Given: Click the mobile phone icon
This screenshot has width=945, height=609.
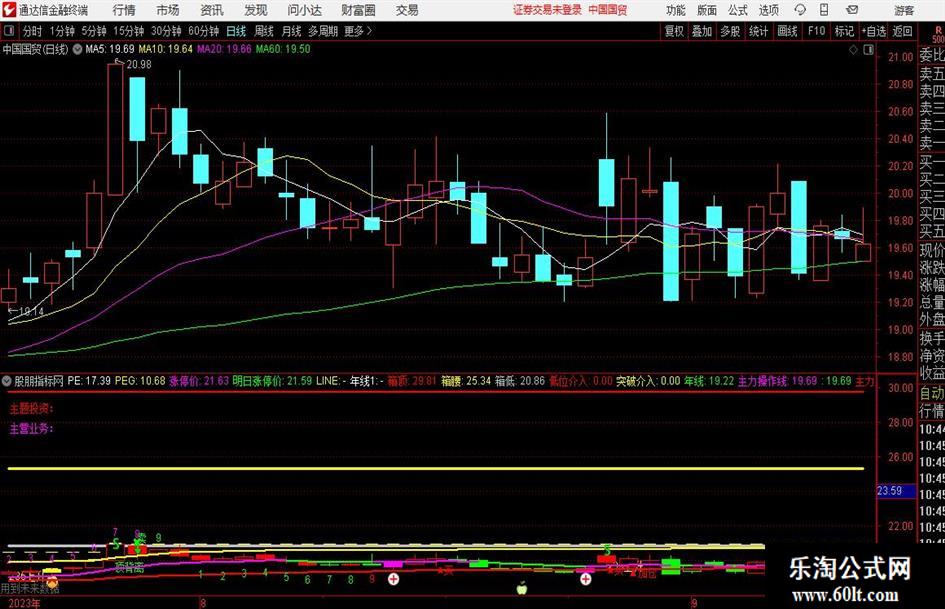Looking at the screenshot, I should coord(824,10).
